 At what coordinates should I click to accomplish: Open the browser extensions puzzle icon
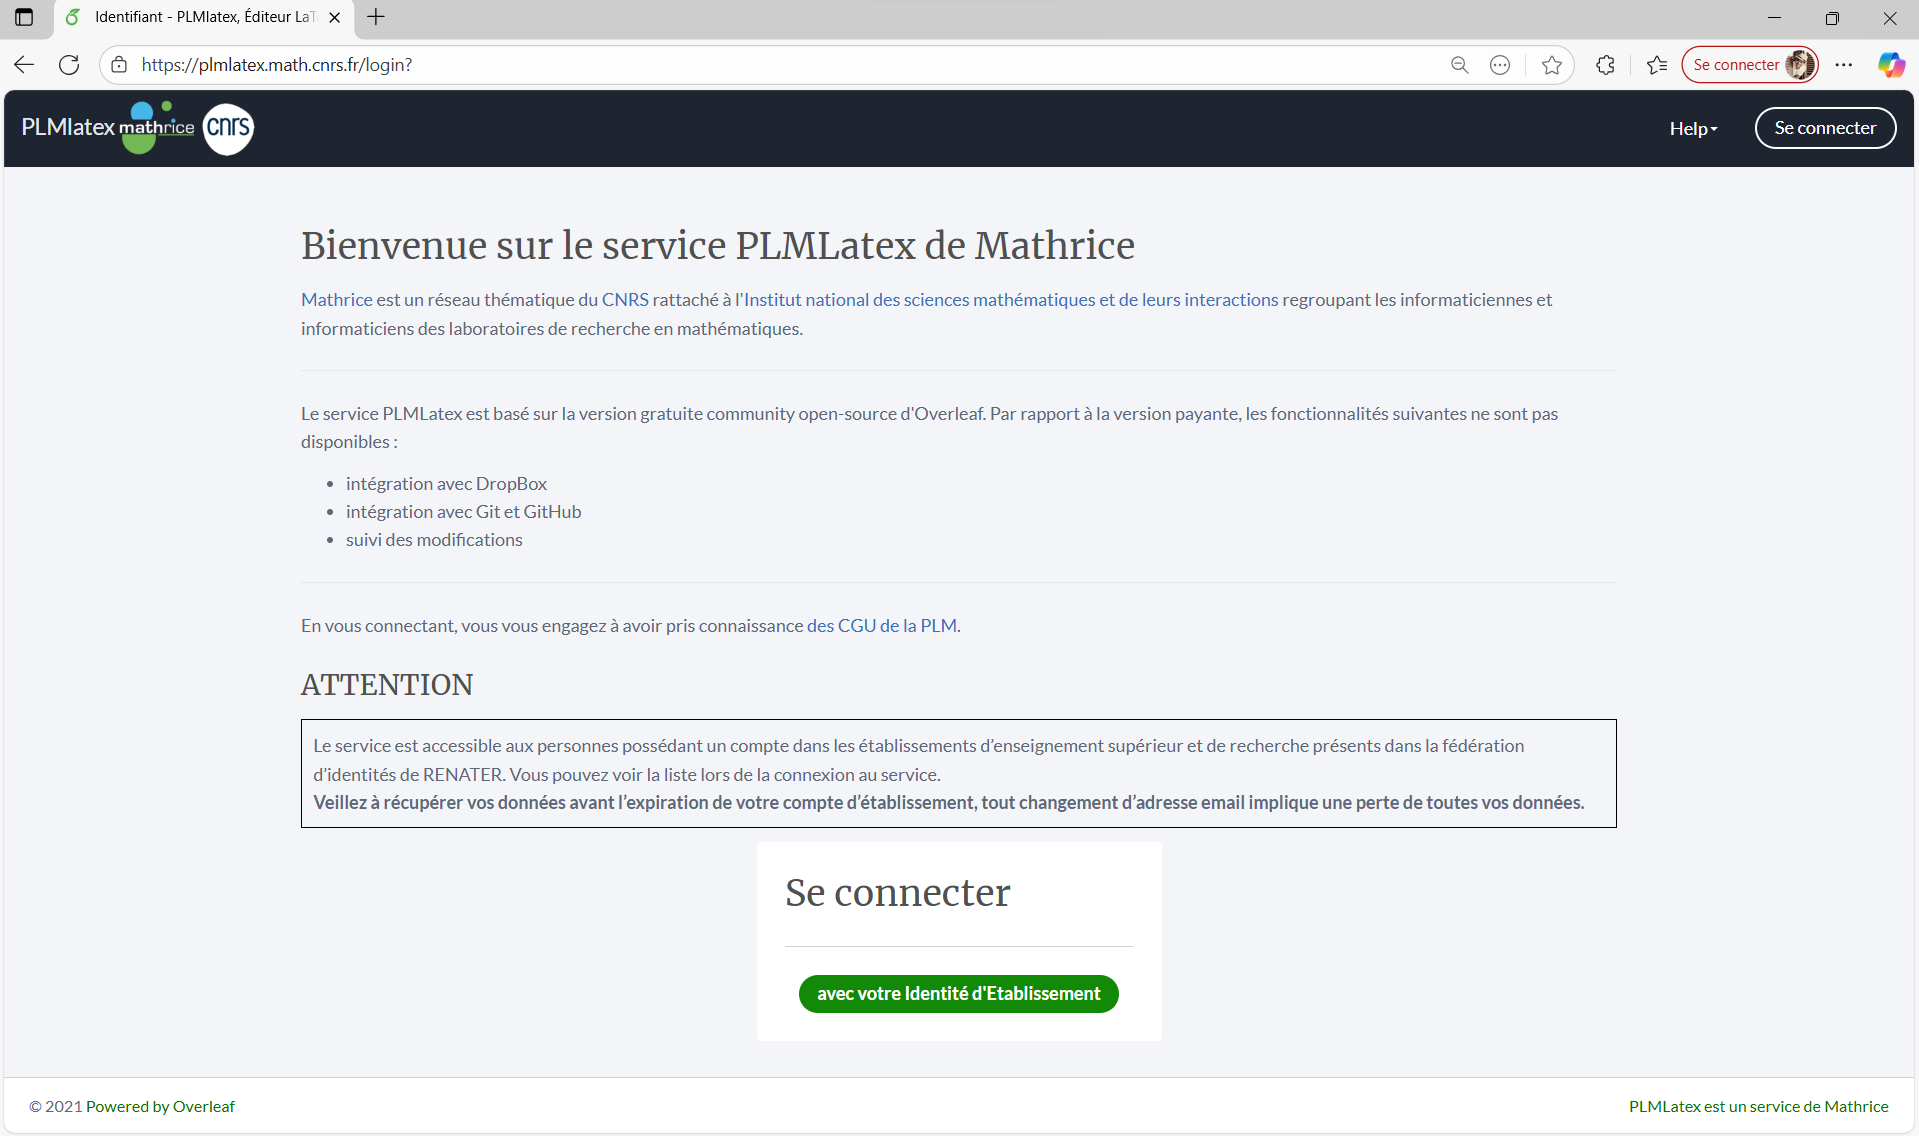point(1605,65)
